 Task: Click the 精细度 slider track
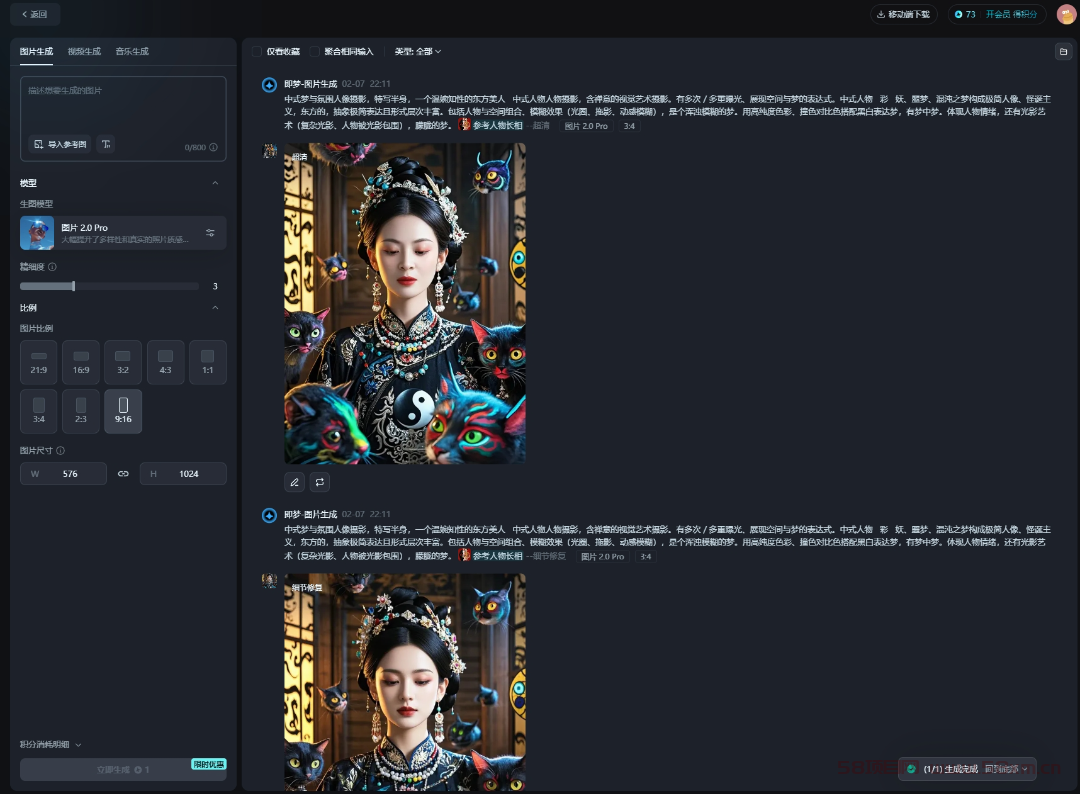[x=110, y=286]
